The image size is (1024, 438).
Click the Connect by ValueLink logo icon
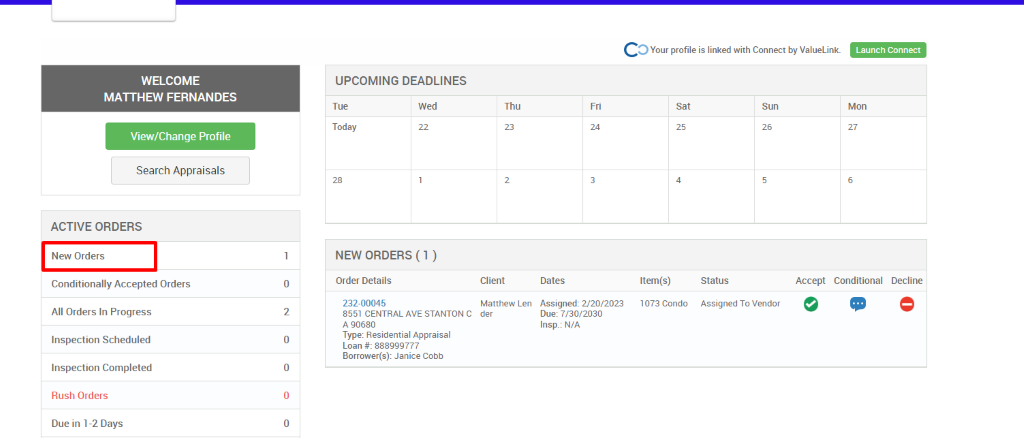(x=635, y=50)
